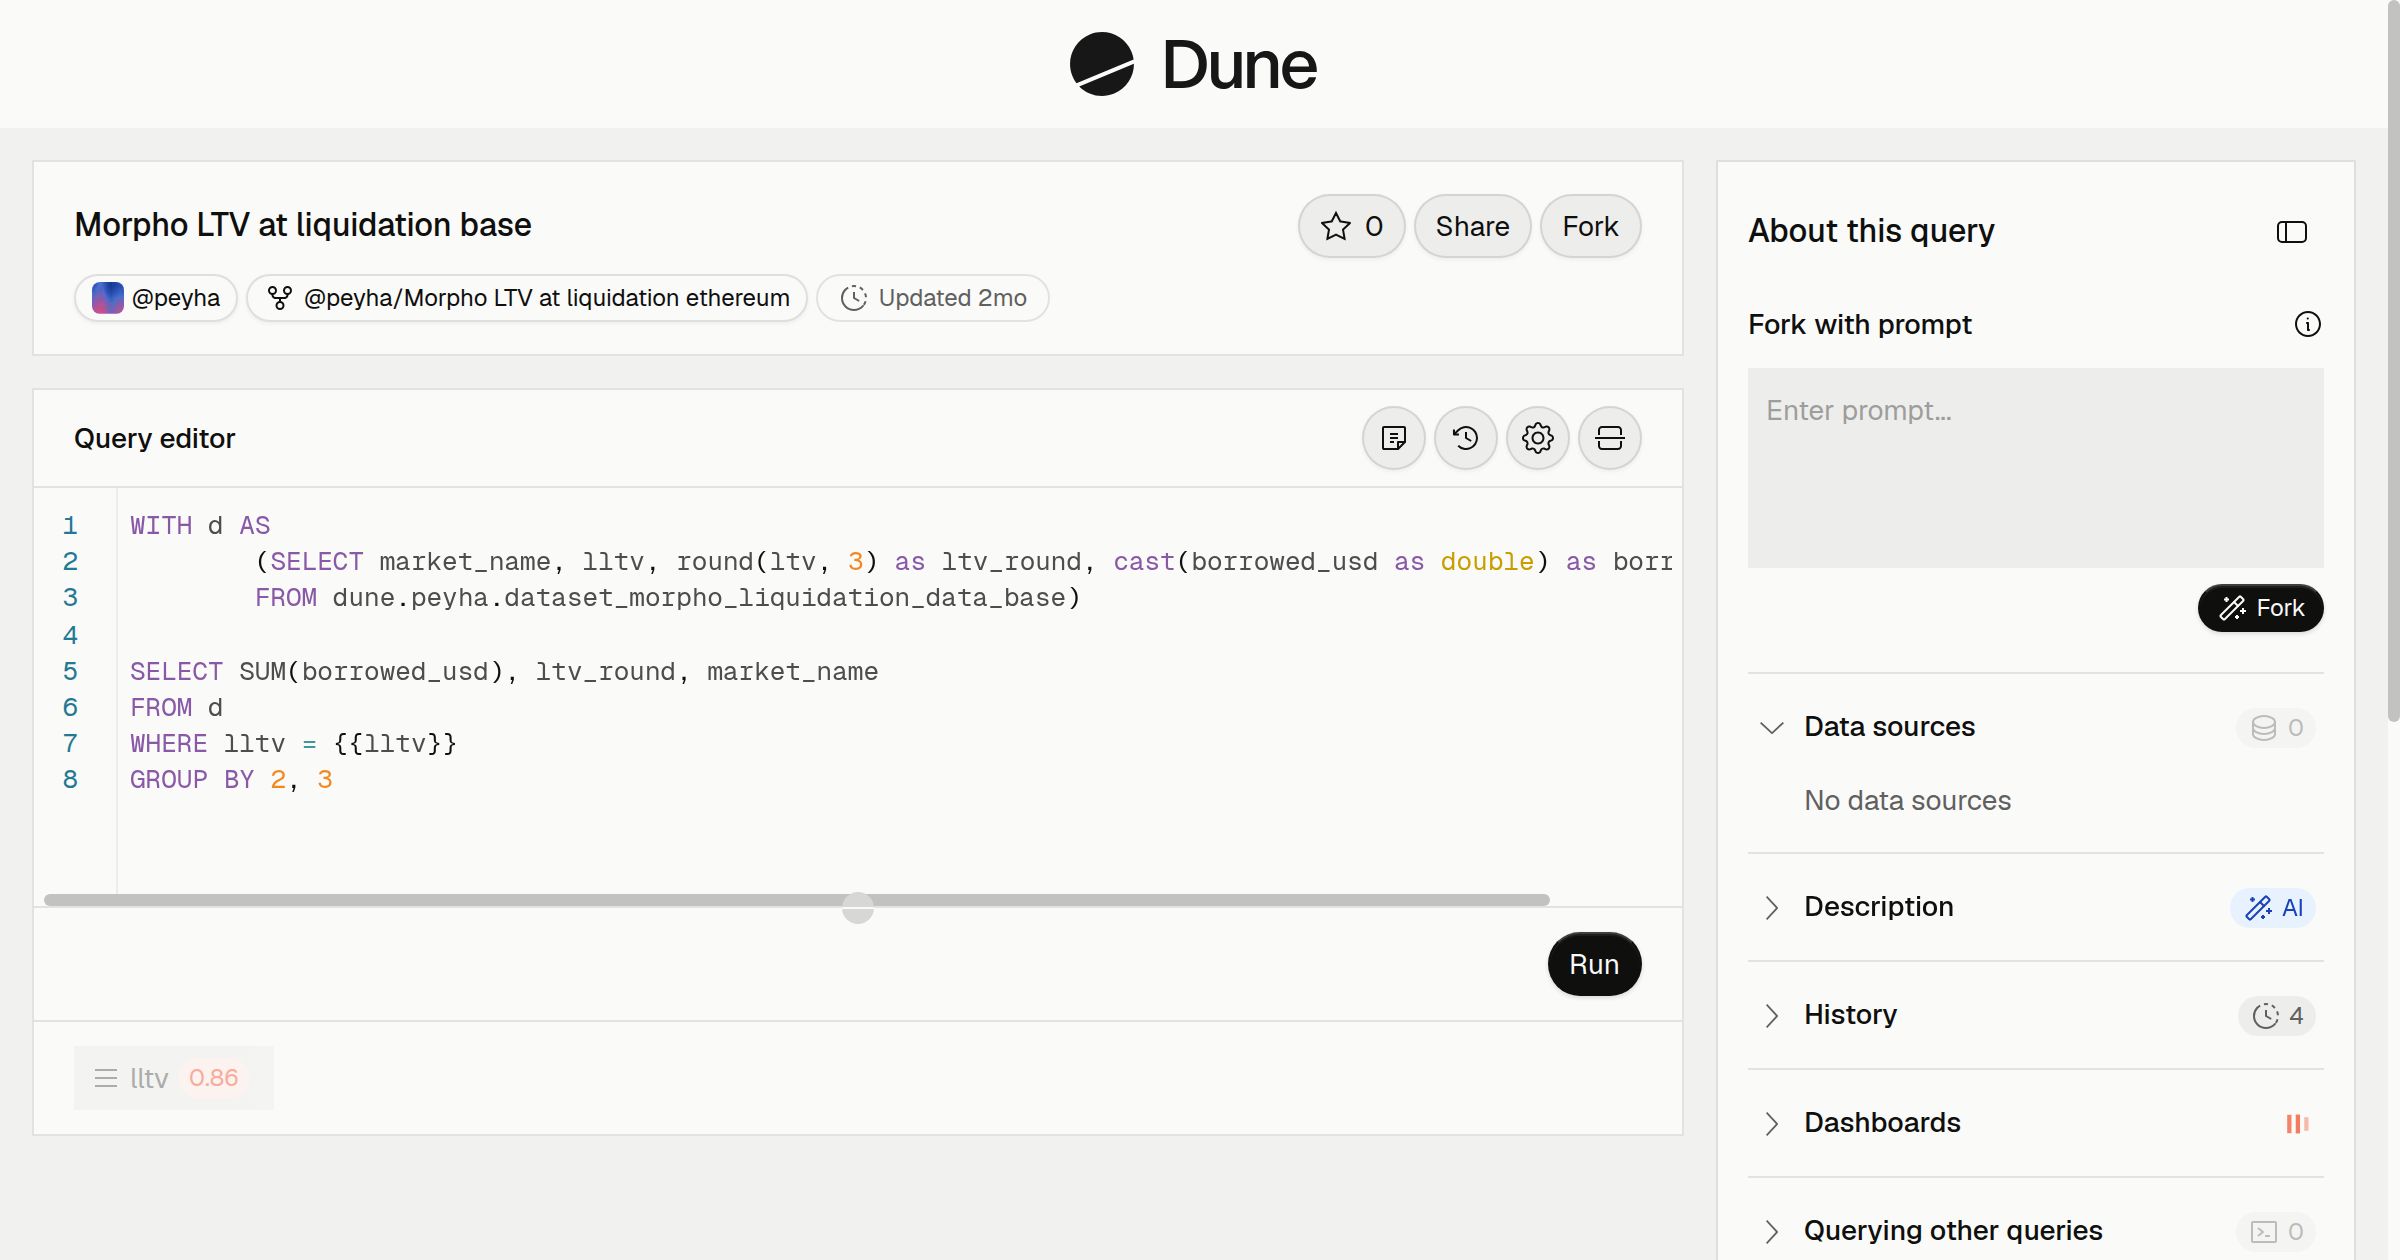Open the query notes icon in editor

tap(1393, 438)
